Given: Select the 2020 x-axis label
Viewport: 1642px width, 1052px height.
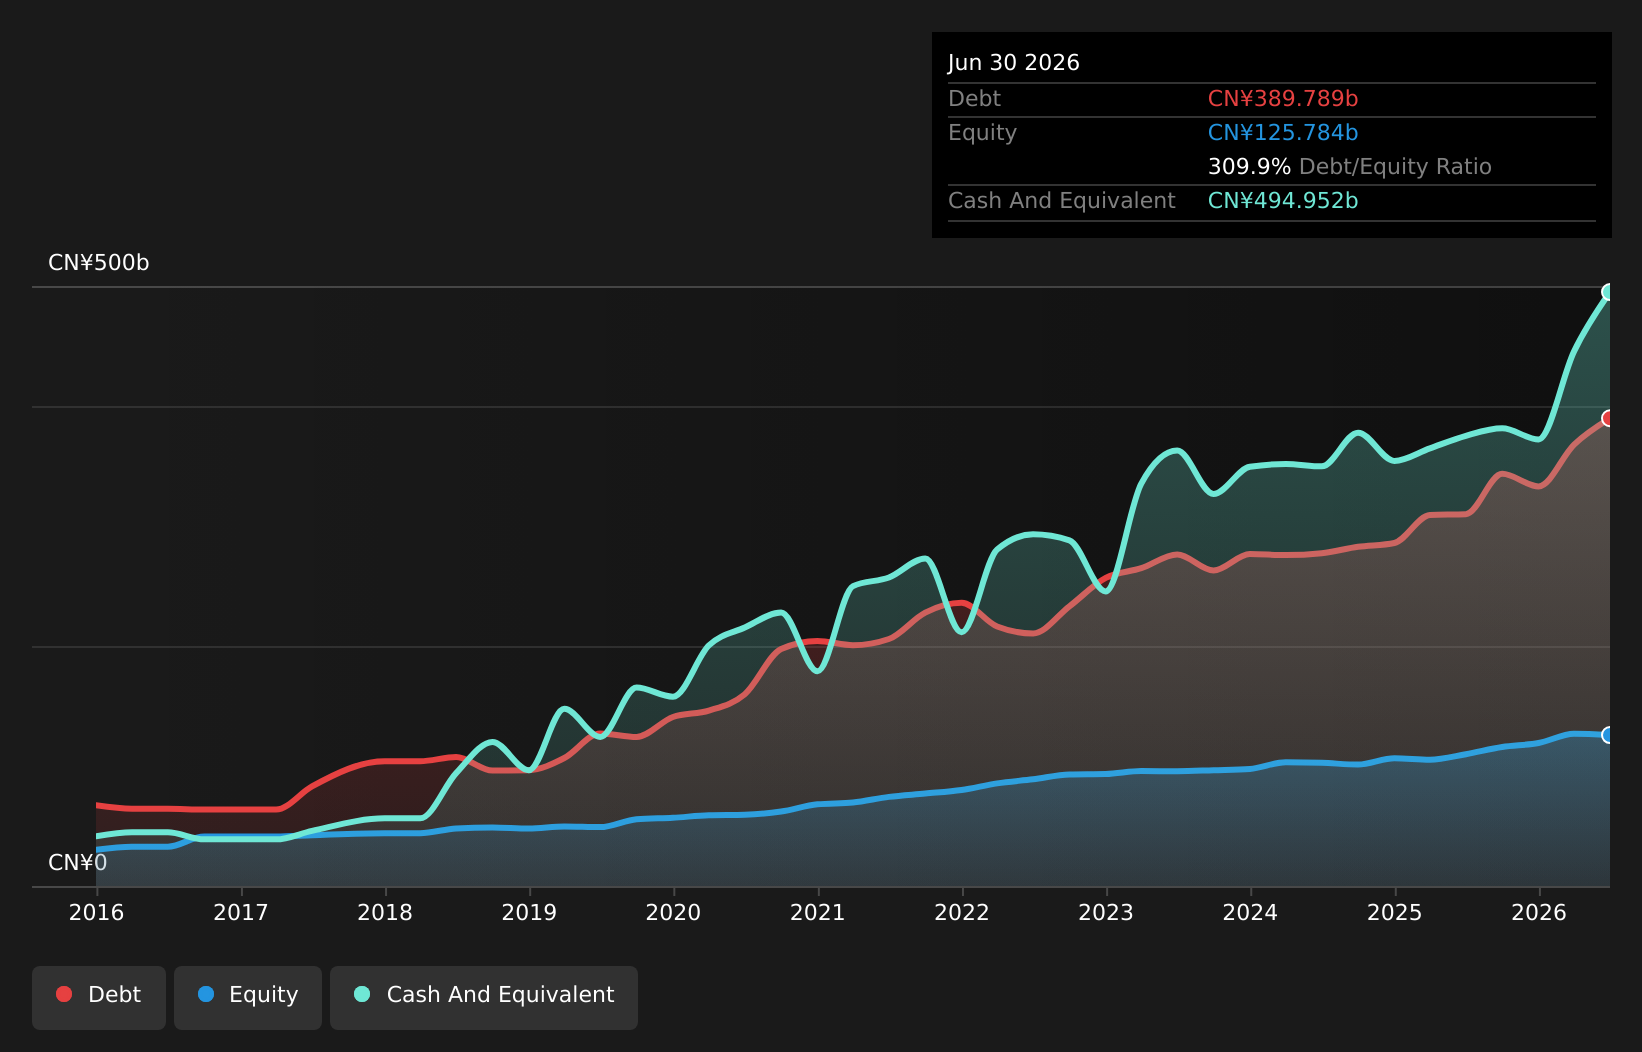Looking at the screenshot, I should (674, 912).
